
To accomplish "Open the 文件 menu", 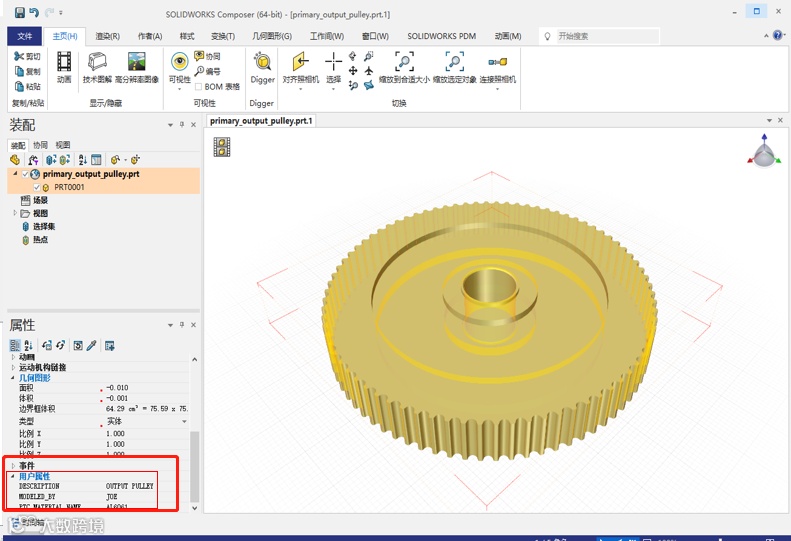I will (25, 36).
